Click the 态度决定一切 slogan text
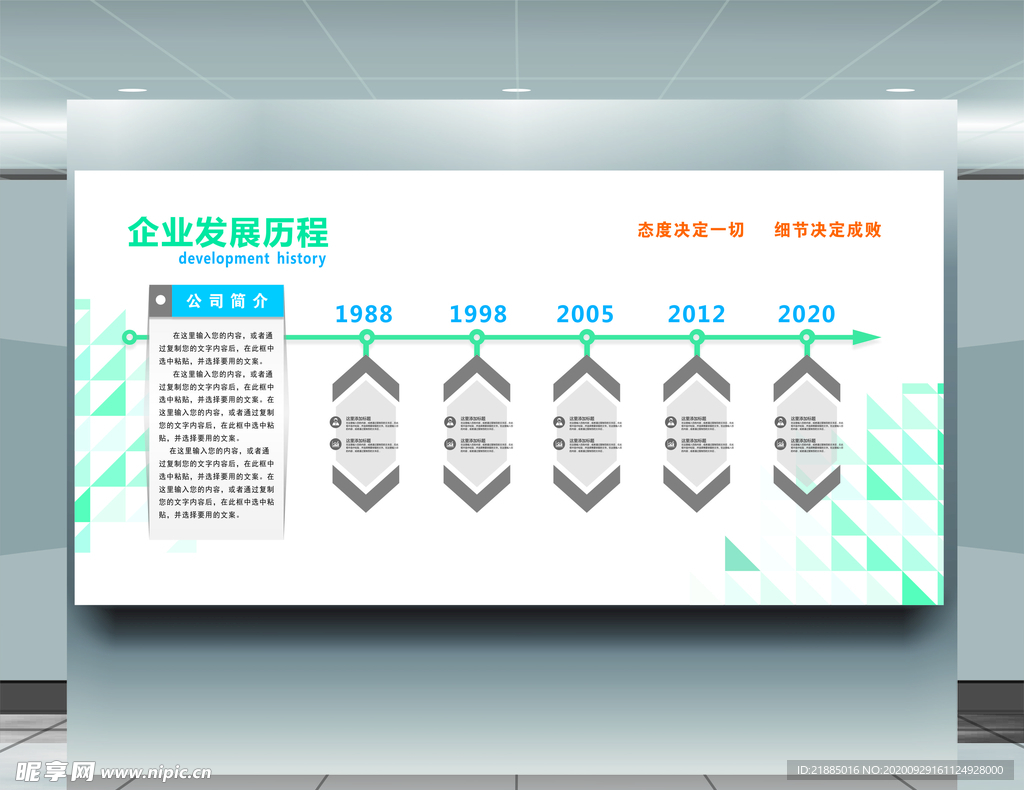Screen dimensions: 1024x790 691,230
